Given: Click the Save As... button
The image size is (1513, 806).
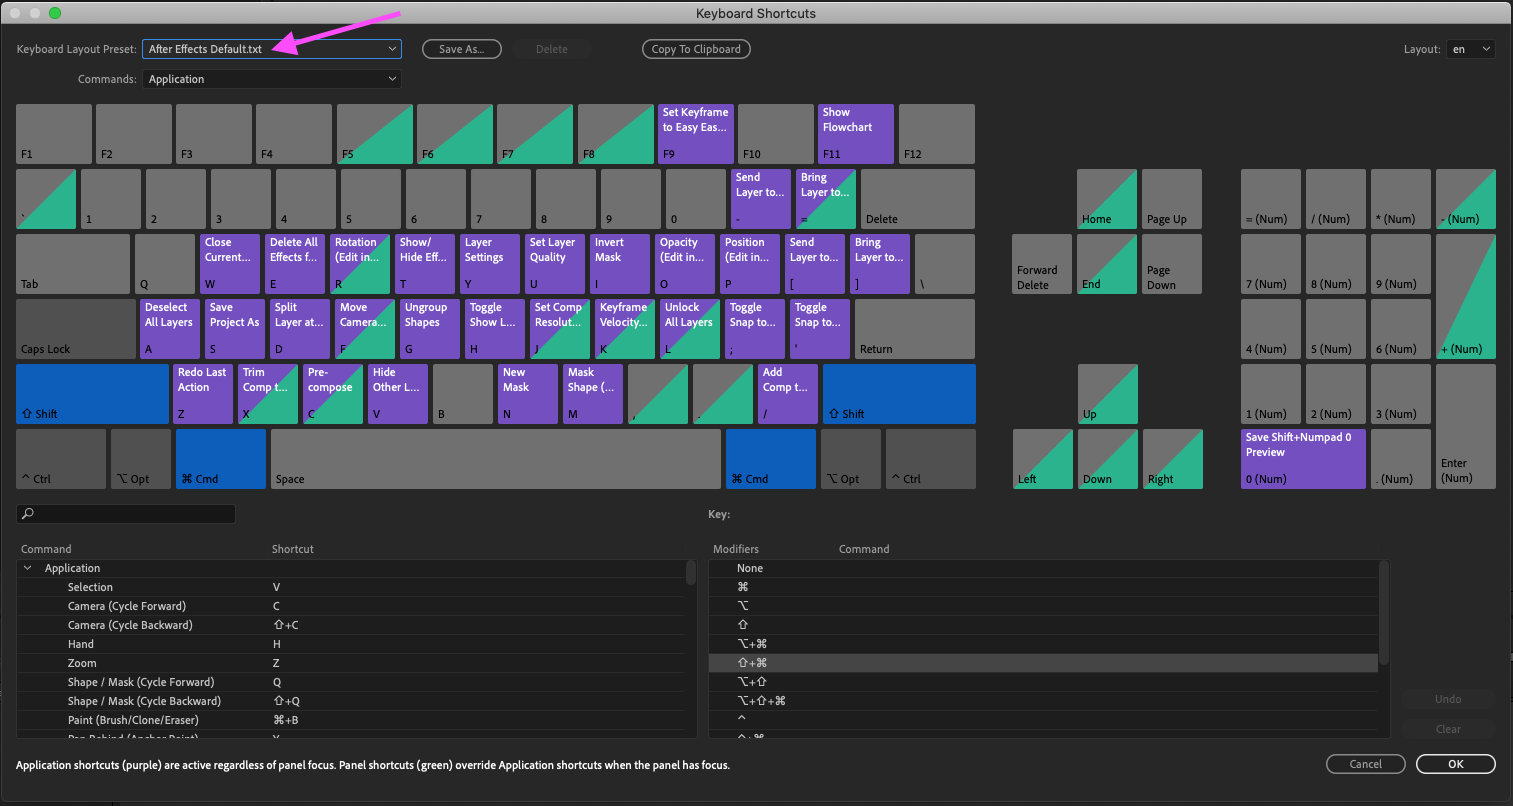Looking at the screenshot, I should (462, 49).
